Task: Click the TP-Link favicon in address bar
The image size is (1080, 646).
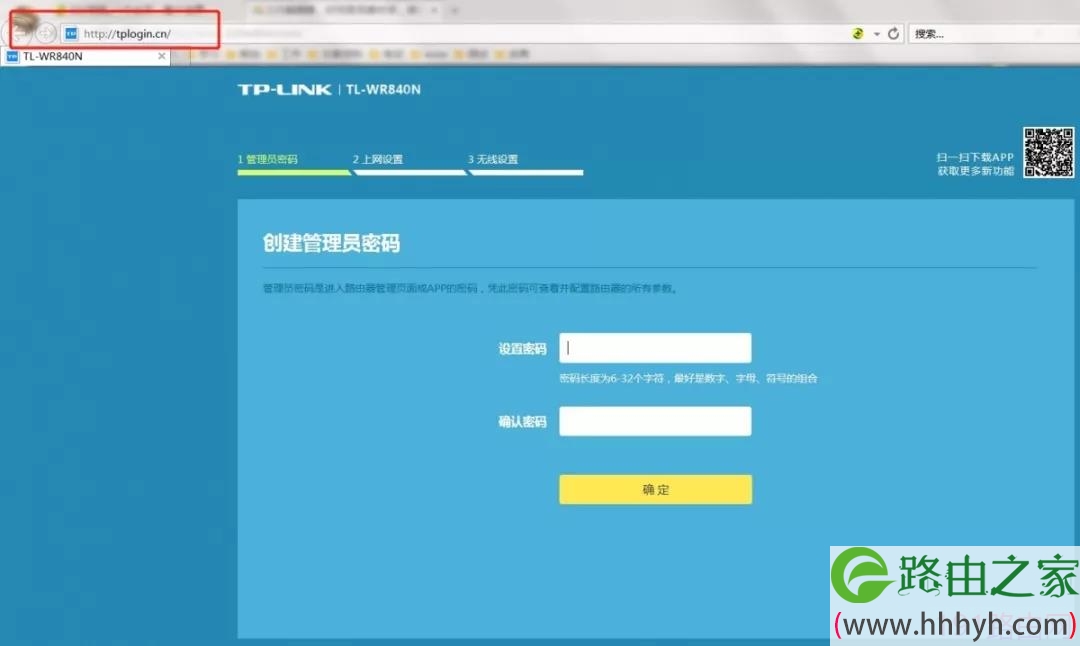Action: coord(71,33)
